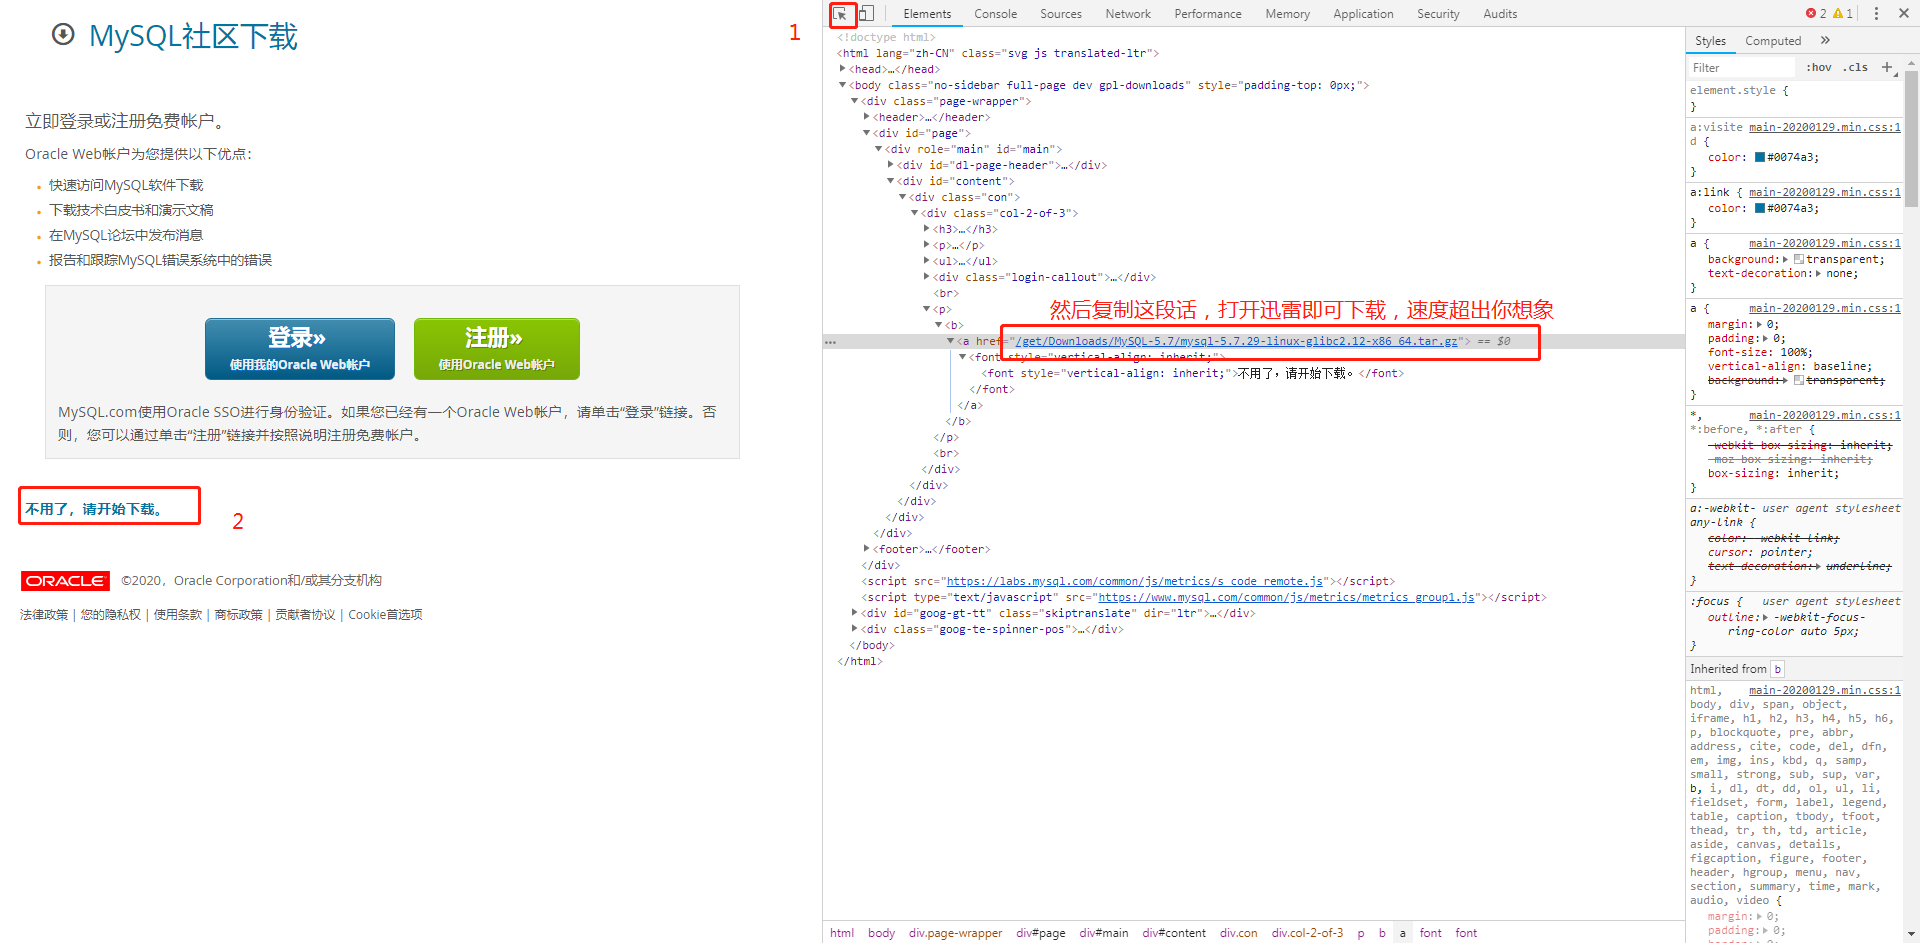Open the 商标政策 footer link
1920x943 pixels.
239,615
